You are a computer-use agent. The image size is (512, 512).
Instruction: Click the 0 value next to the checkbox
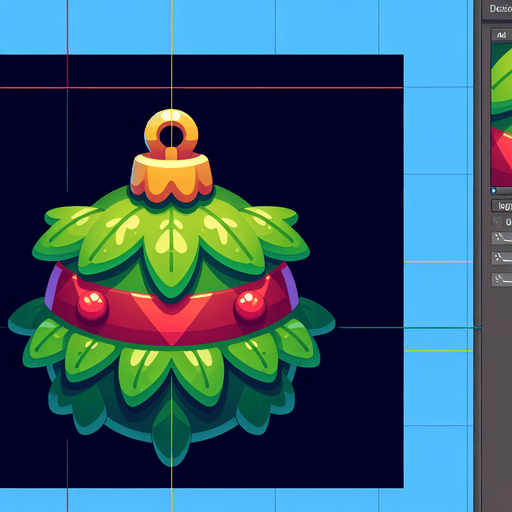click(x=508, y=222)
